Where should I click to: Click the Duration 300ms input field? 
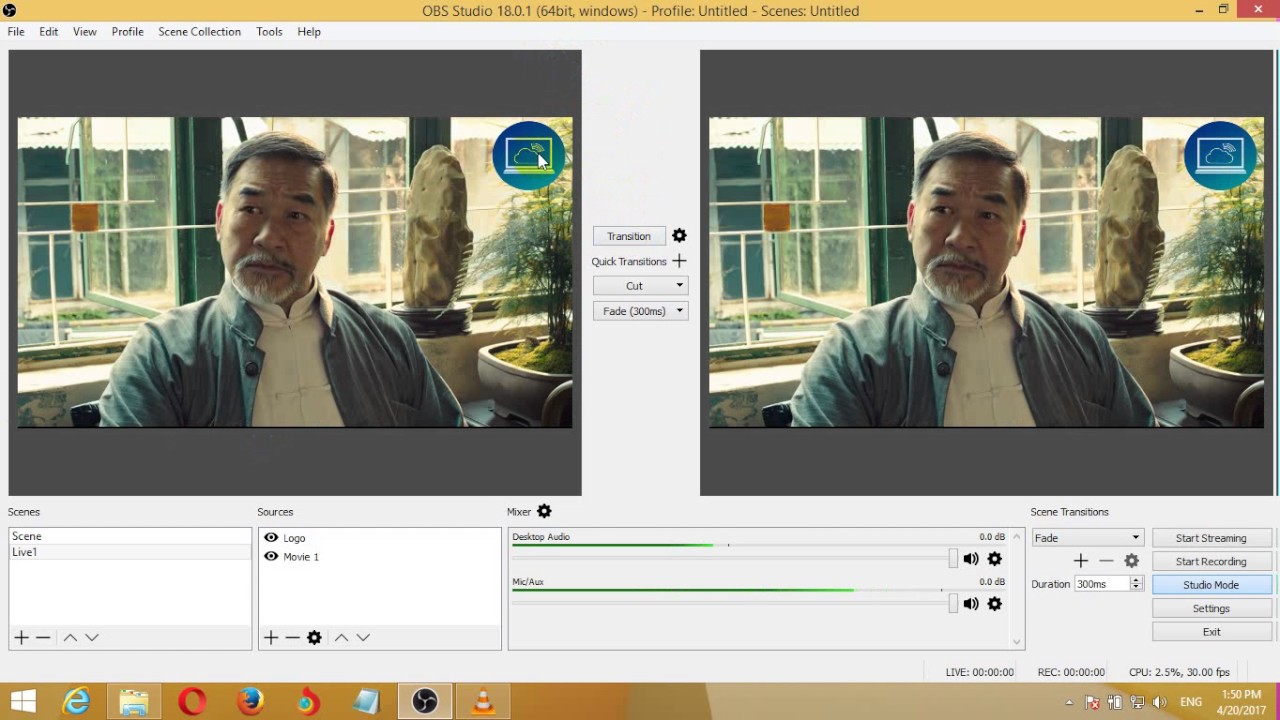(1102, 584)
